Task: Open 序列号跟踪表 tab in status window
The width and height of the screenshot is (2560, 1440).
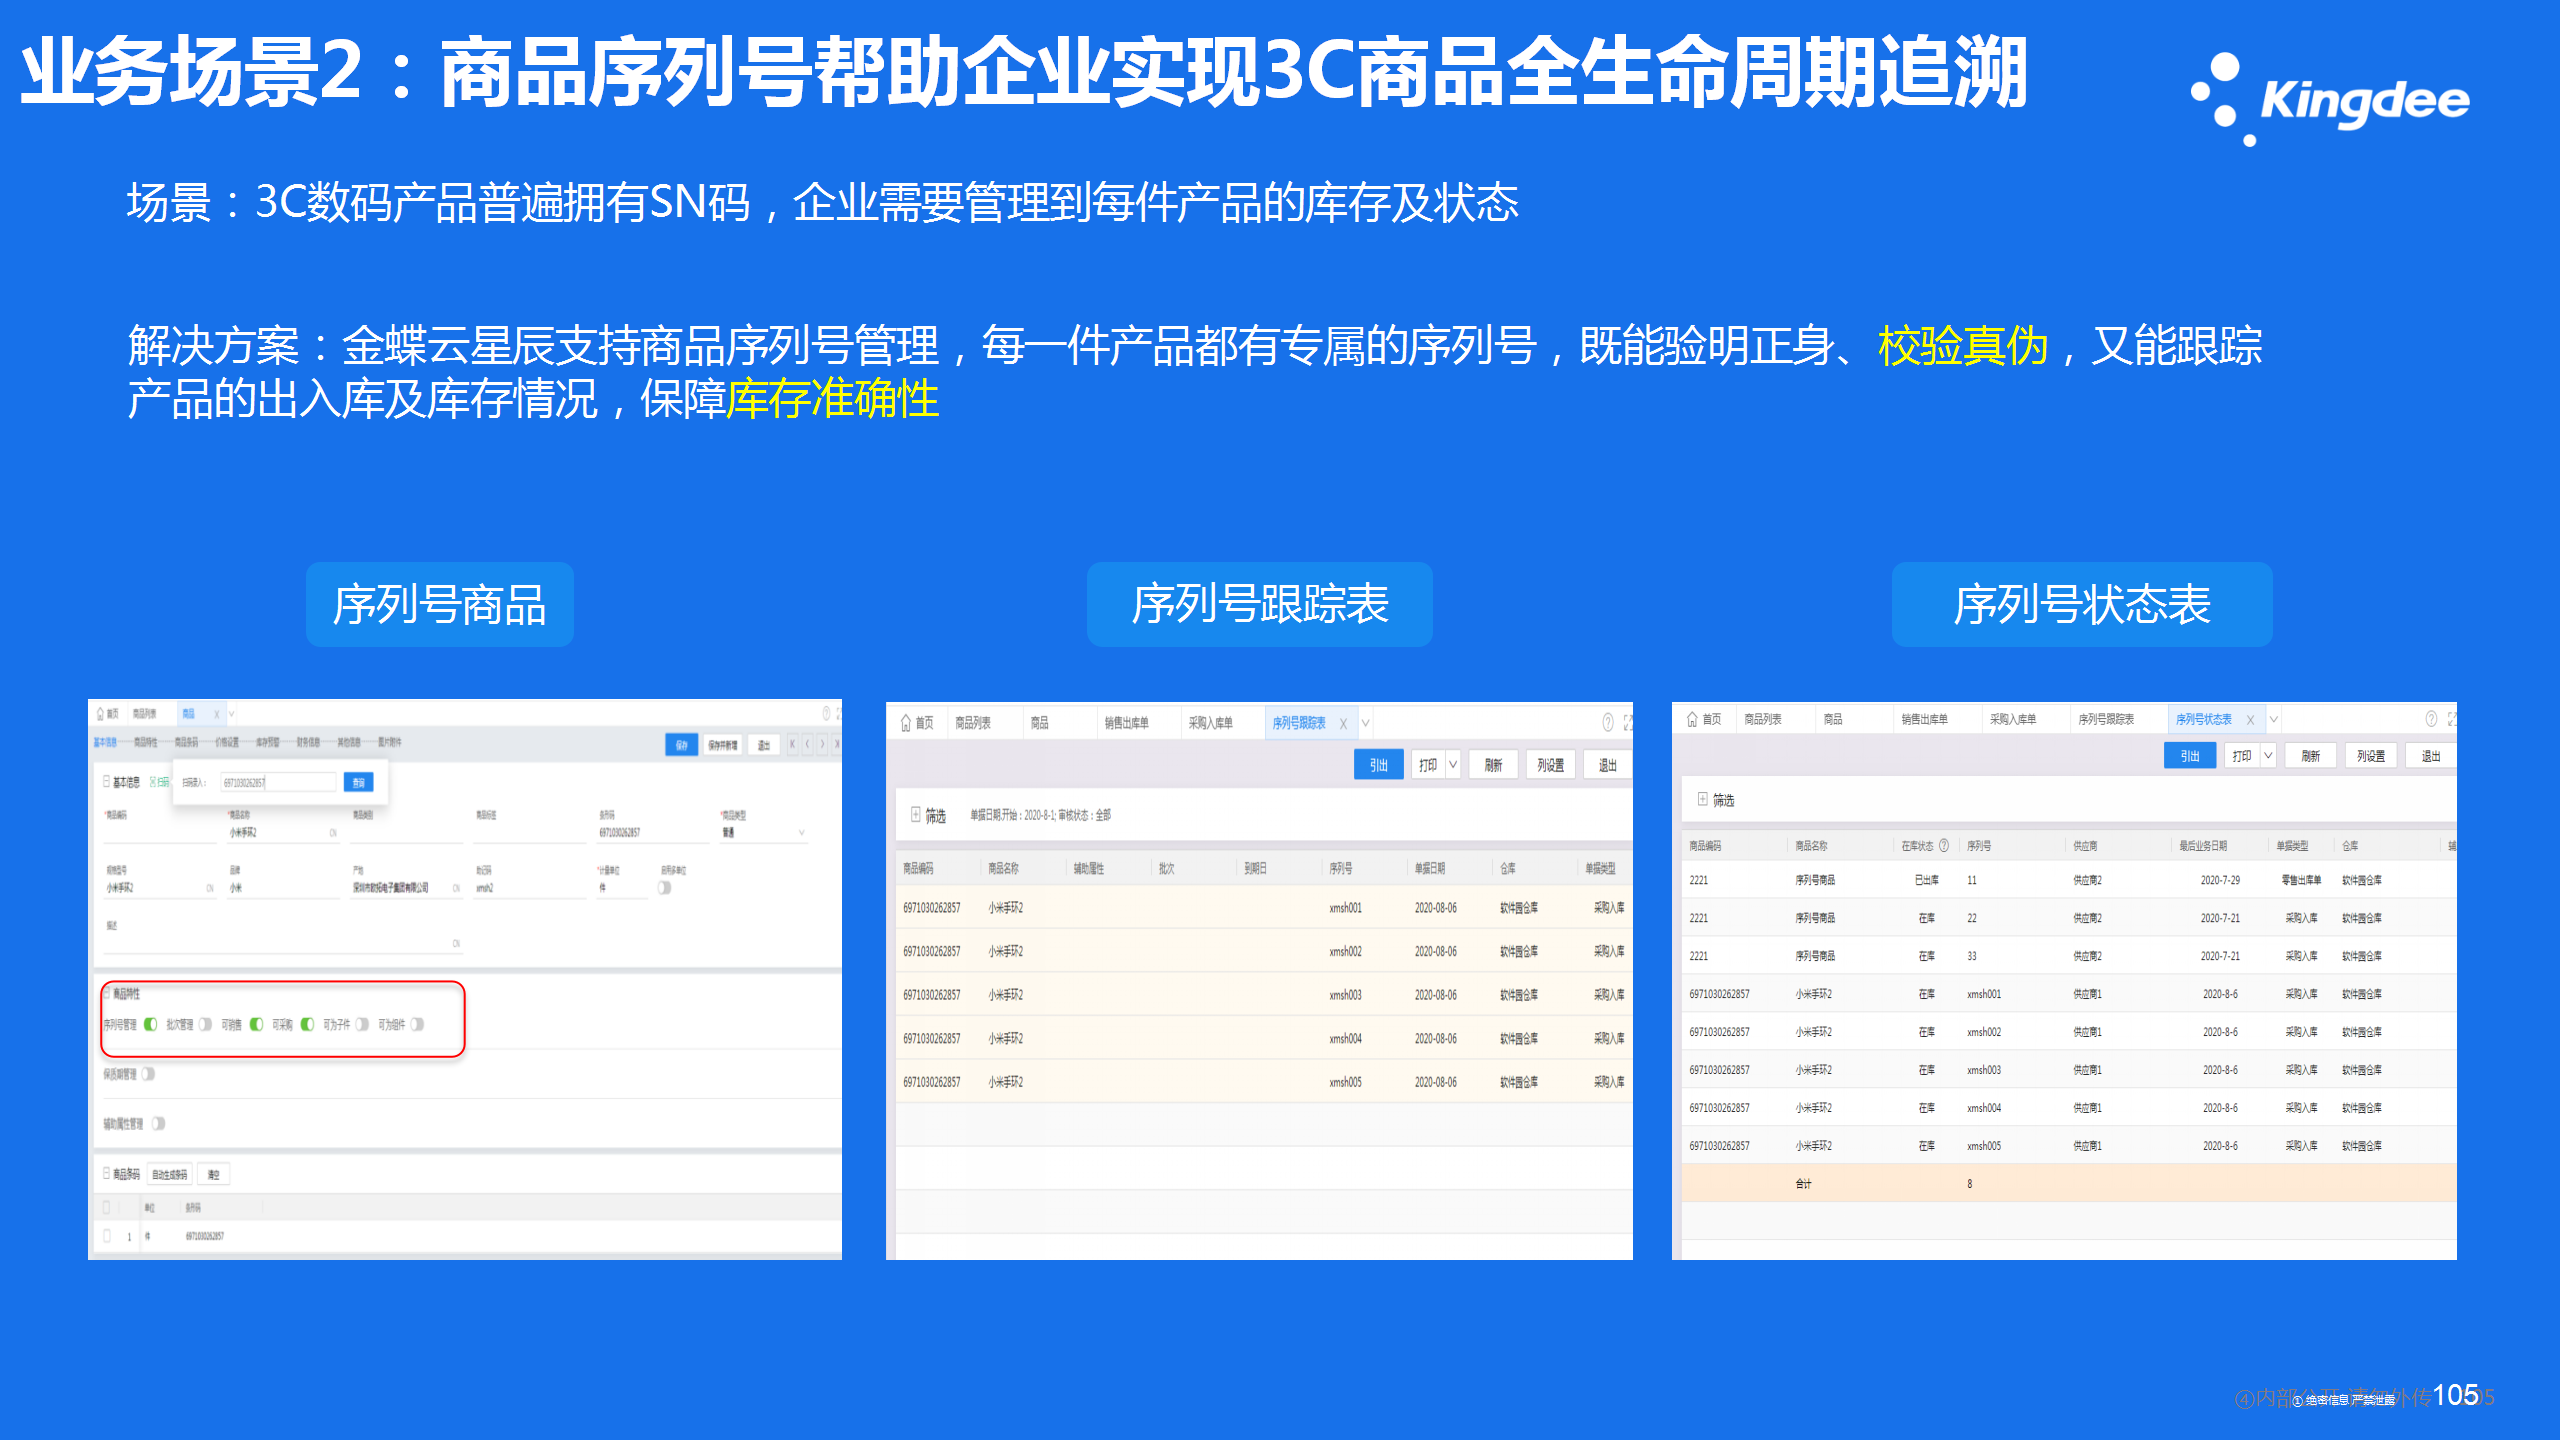Action: [2106, 719]
